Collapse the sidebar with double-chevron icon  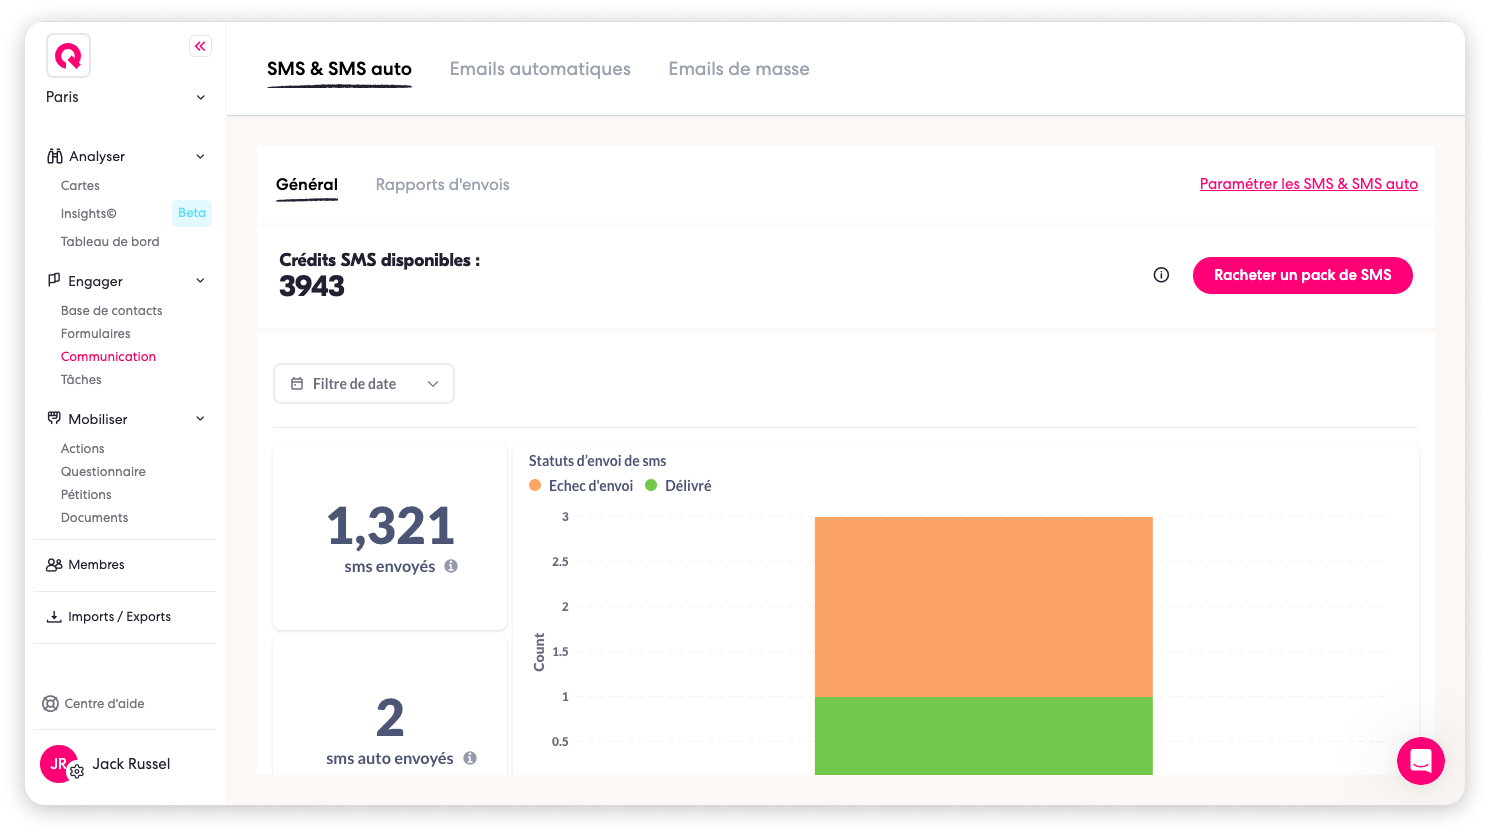(200, 46)
